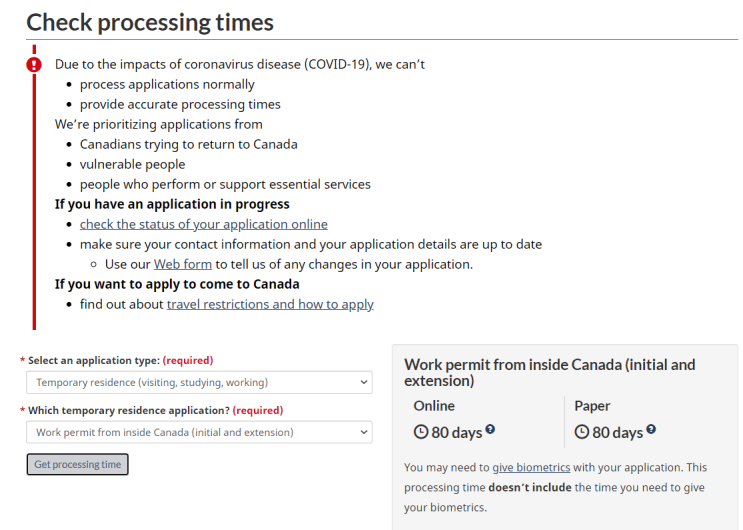Click the Select an application type label
Screen dimensions: 743x530
point(94,360)
